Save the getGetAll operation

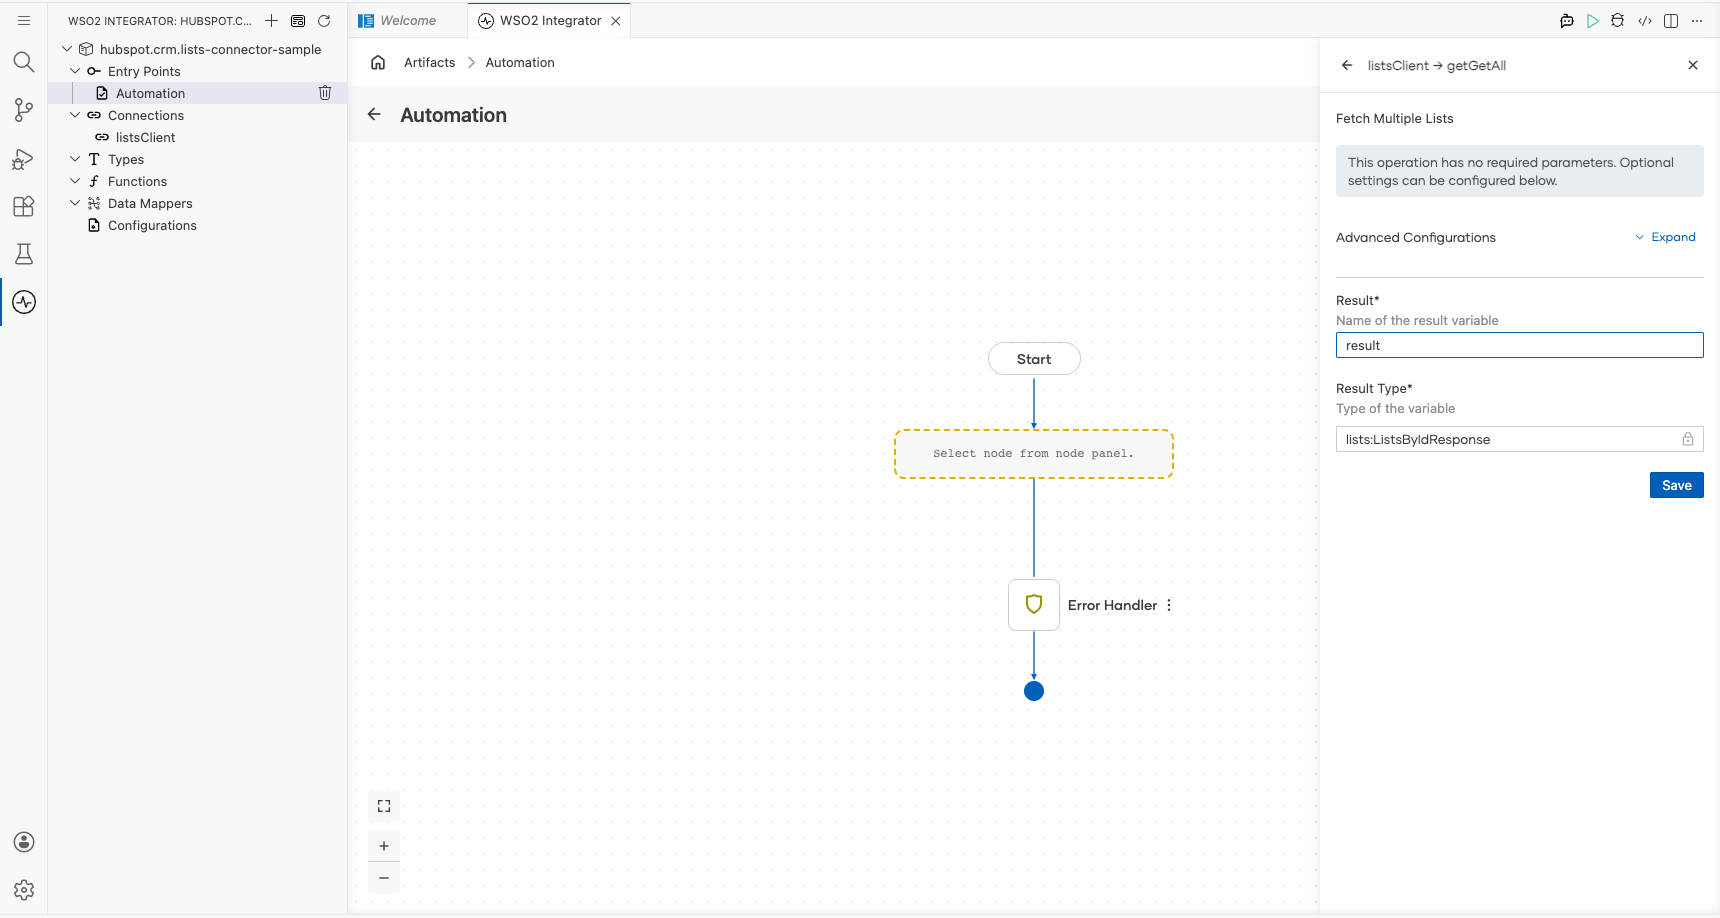(1677, 485)
